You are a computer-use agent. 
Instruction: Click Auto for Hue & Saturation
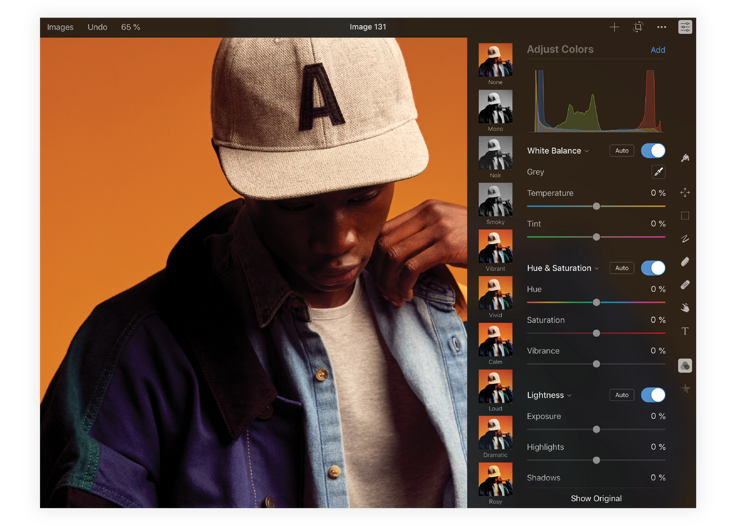coord(621,268)
